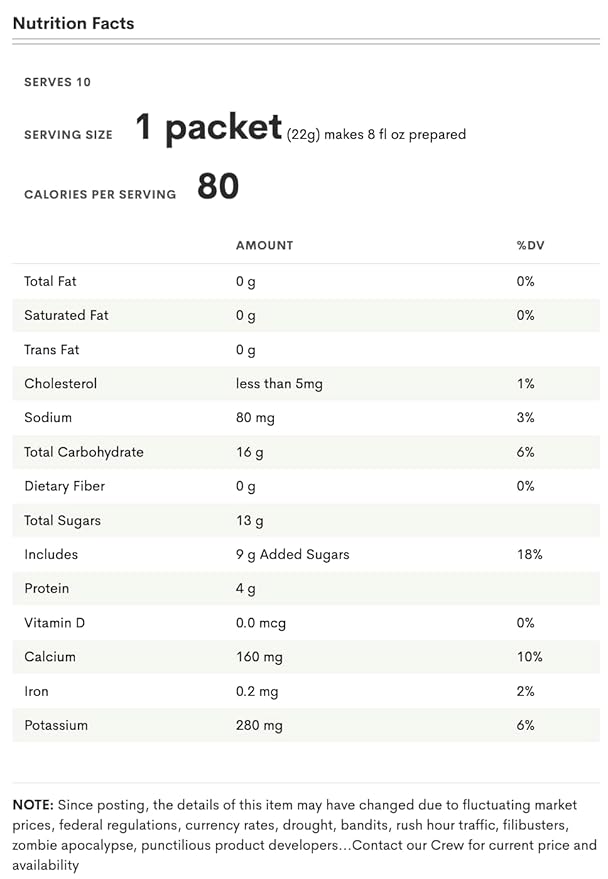Click the Protein row label
This screenshot has width=608, height=879.
coord(47,589)
